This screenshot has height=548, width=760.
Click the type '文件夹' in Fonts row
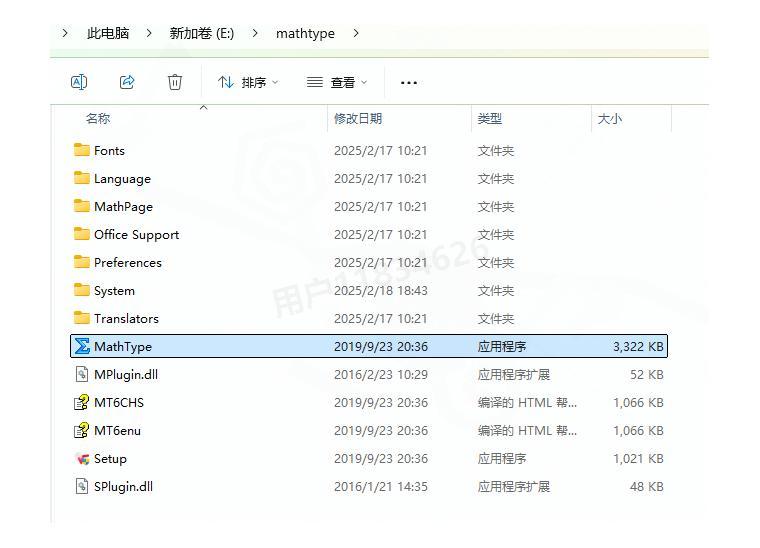(x=495, y=151)
